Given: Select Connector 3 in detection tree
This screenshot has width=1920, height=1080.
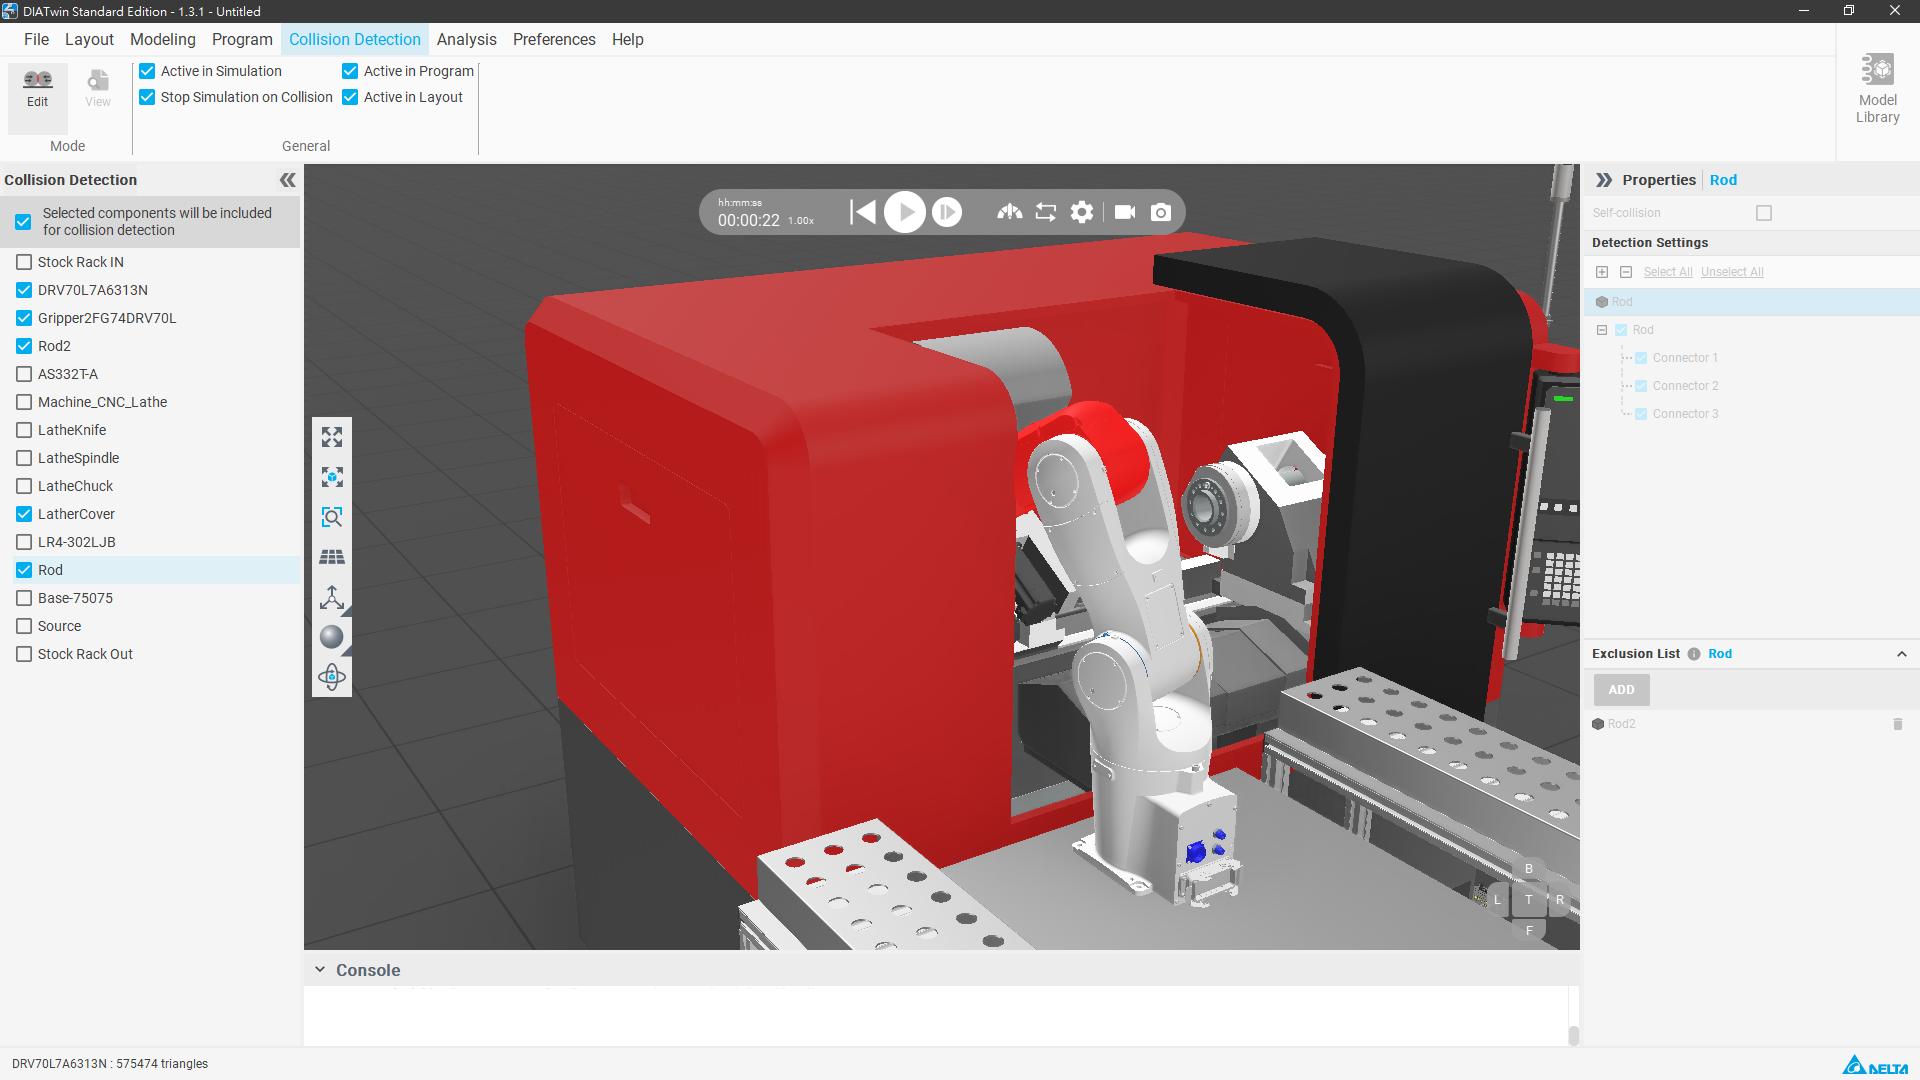Looking at the screenshot, I should (x=1685, y=414).
